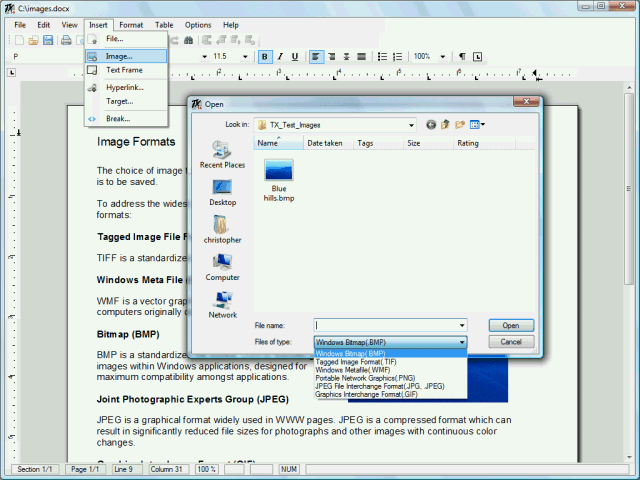Select Hyperlink... in the Insert menu
This screenshot has width=640, height=480.
tap(125, 88)
